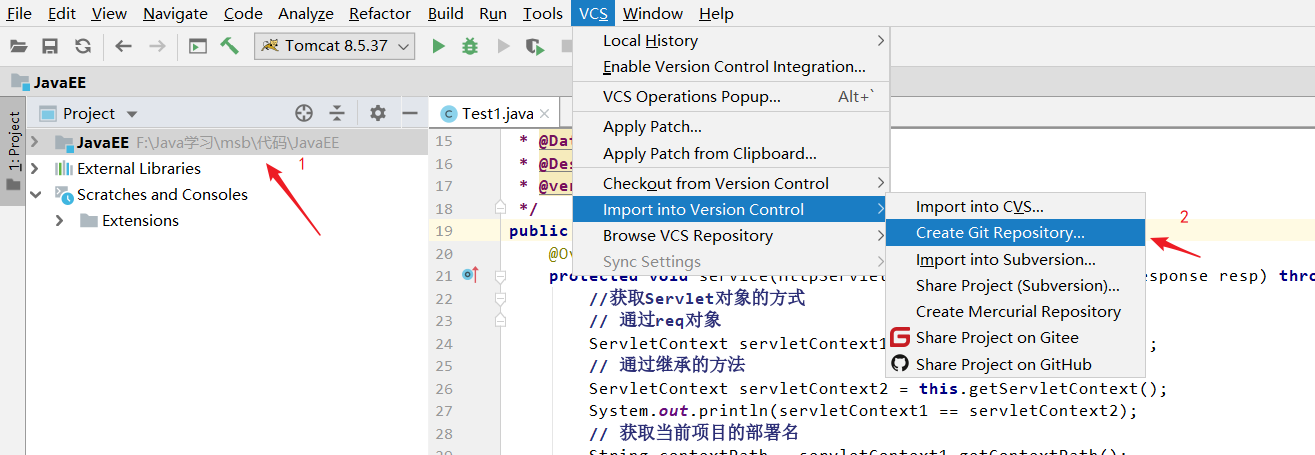The width and height of the screenshot is (1315, 455).
Task: Select Create Git Repository... menu entry
Action: pos(1000,233)
